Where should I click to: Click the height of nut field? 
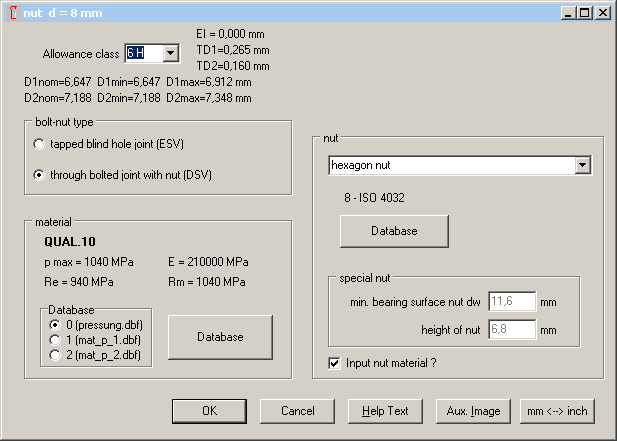point(512,328)
